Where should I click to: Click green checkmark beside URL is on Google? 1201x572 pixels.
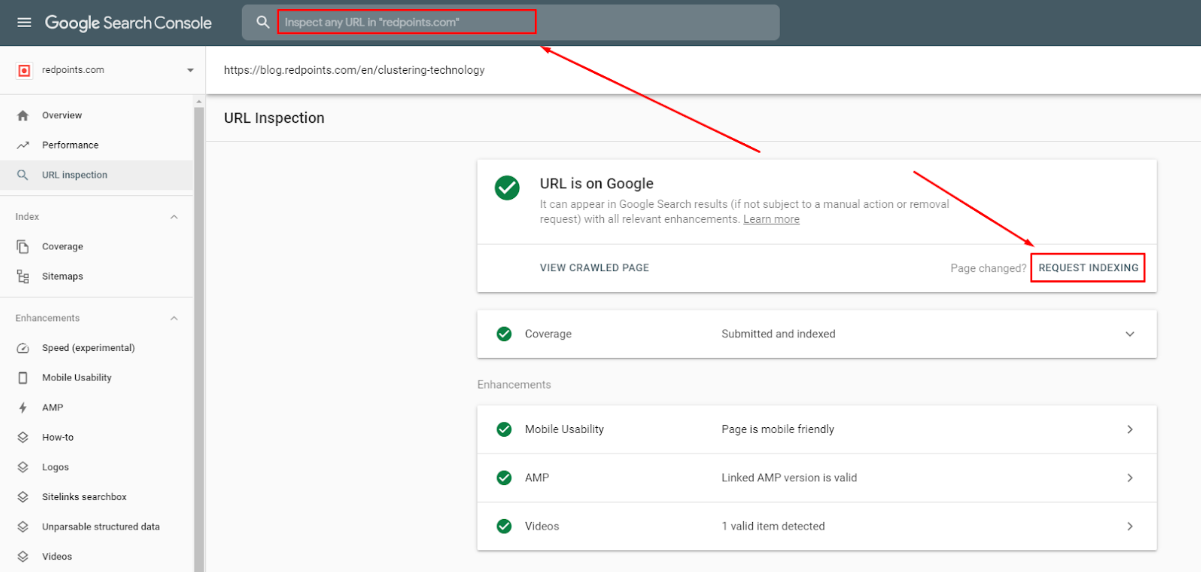507,187
